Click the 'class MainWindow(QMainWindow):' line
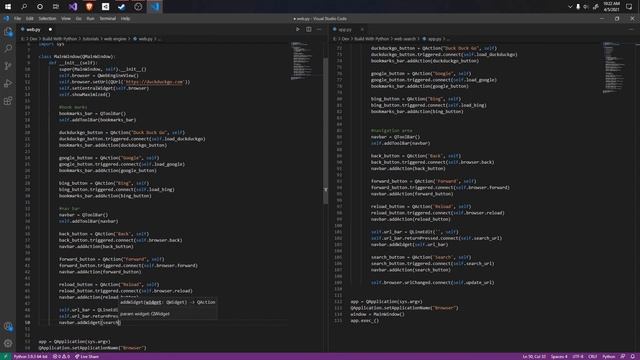The image size is (640, 360). tap(77, 56)
